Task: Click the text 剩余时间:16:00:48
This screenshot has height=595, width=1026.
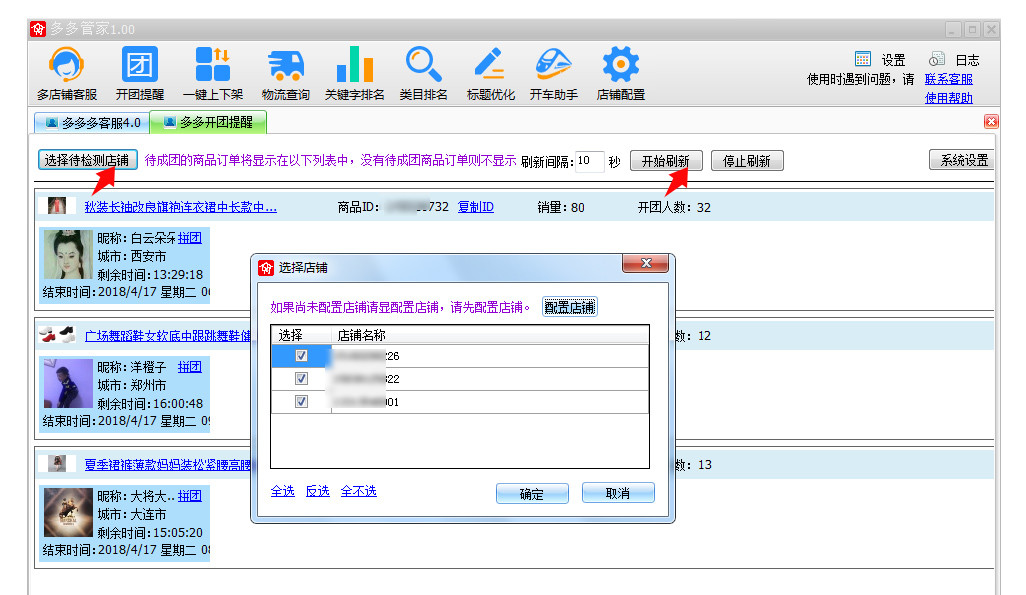Action: [150, 404]
